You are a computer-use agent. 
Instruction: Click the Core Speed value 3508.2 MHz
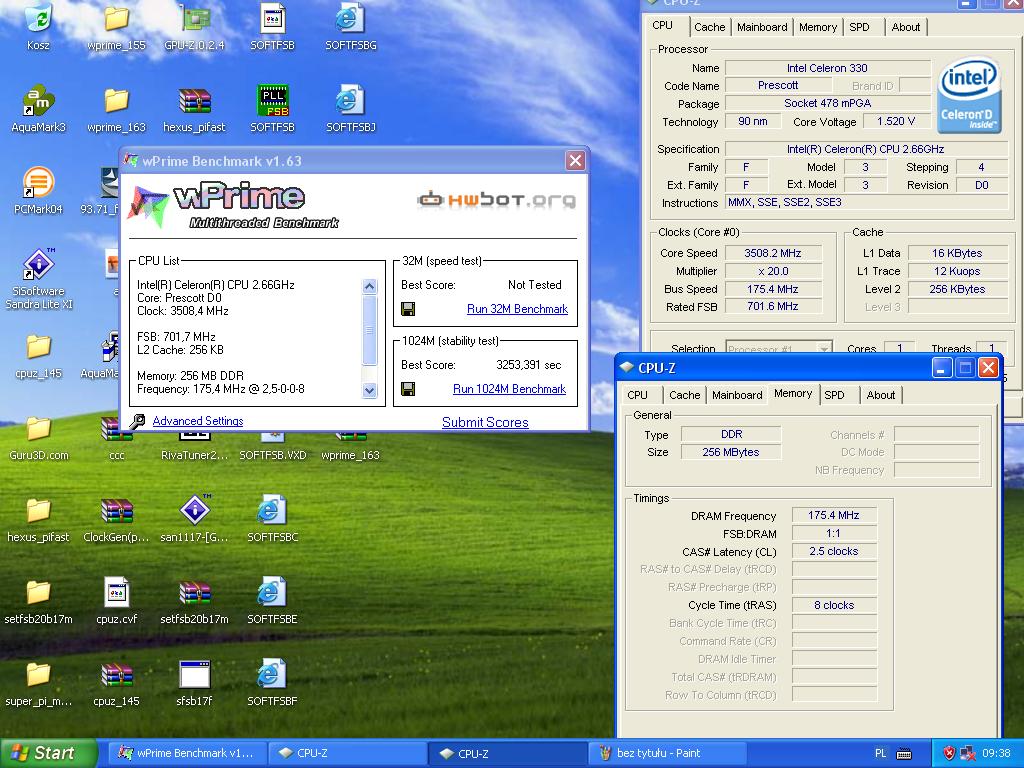pos(773,253)
